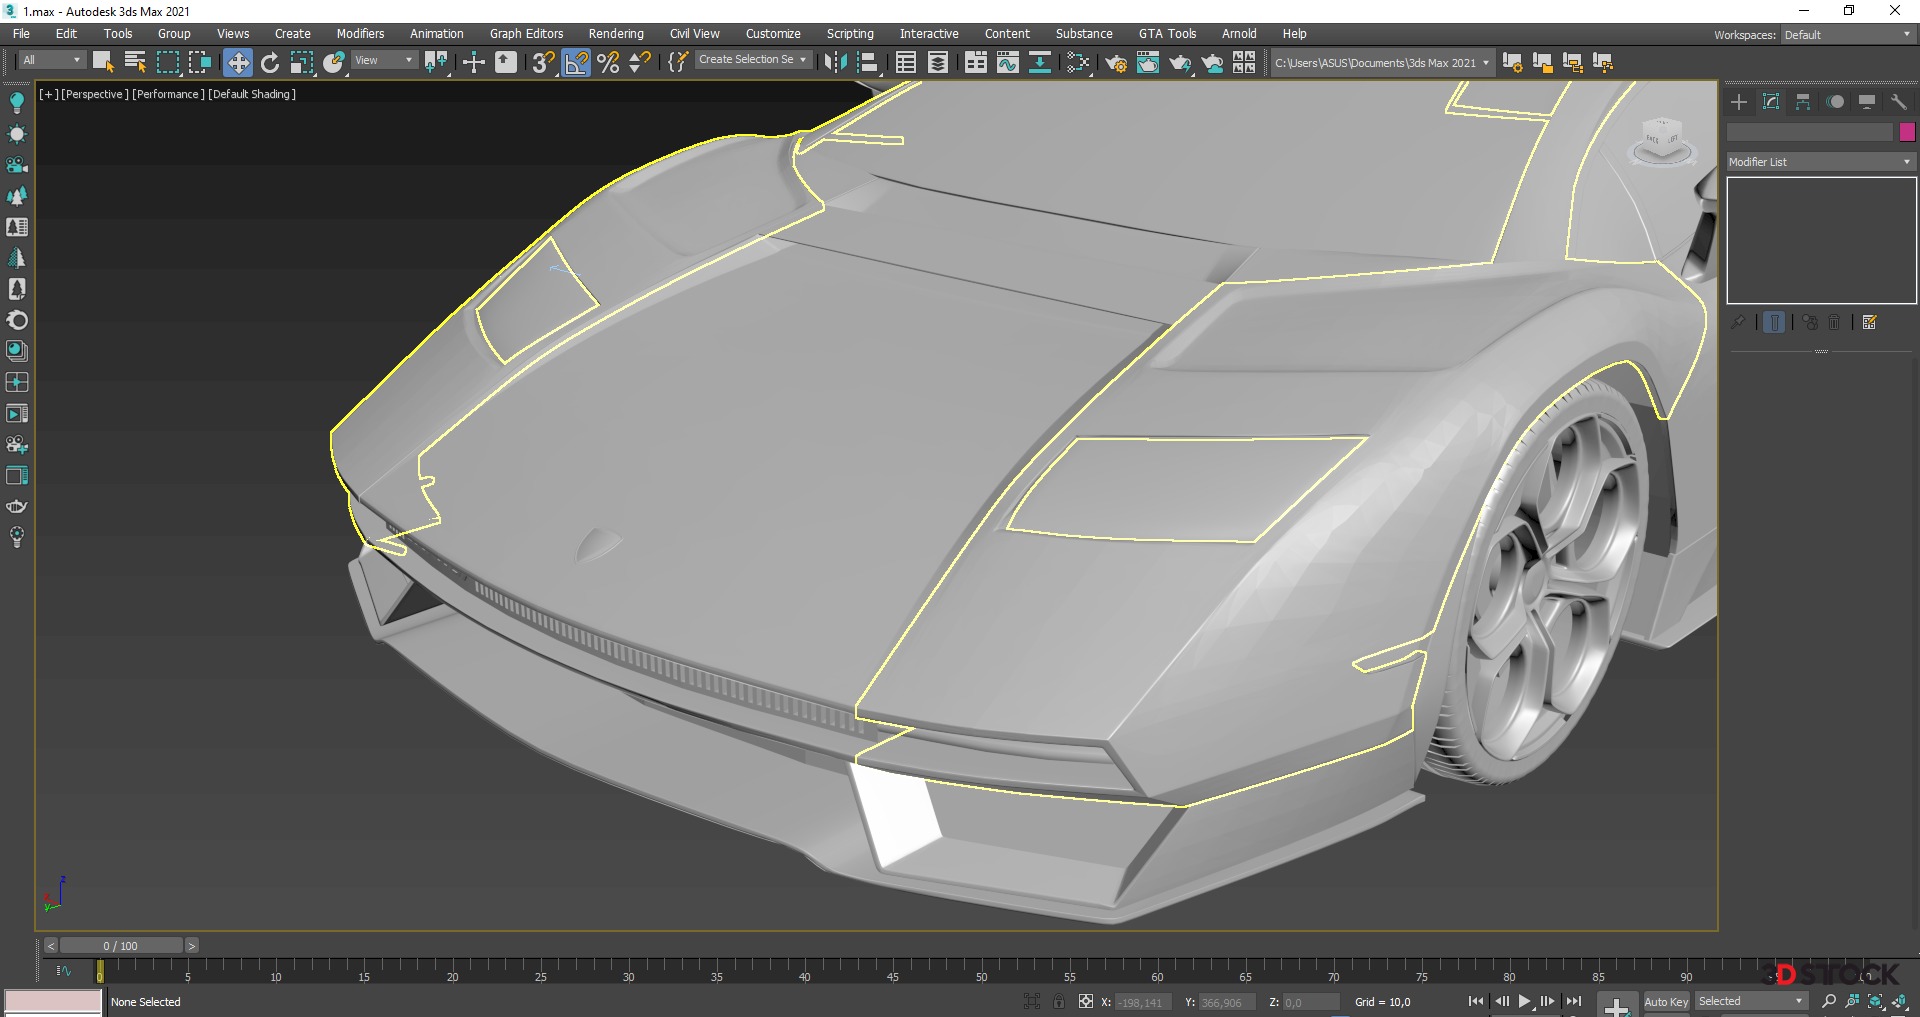Image resolution: width=1920 pixels, height=1017 pixels.
Task: Open the selection filter All dropdown
Action: click(52, 61)
